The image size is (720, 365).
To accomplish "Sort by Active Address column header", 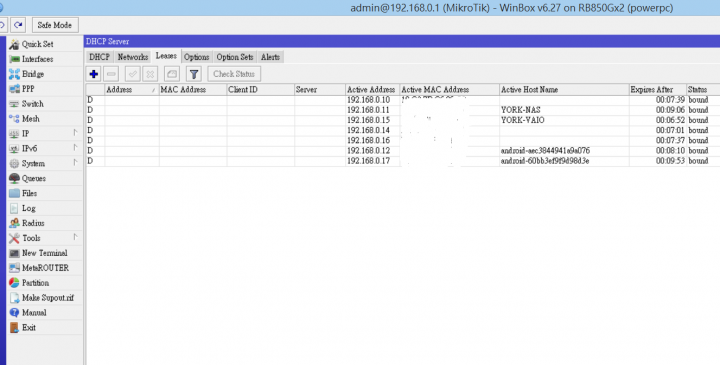I will (x=372, y=90).
